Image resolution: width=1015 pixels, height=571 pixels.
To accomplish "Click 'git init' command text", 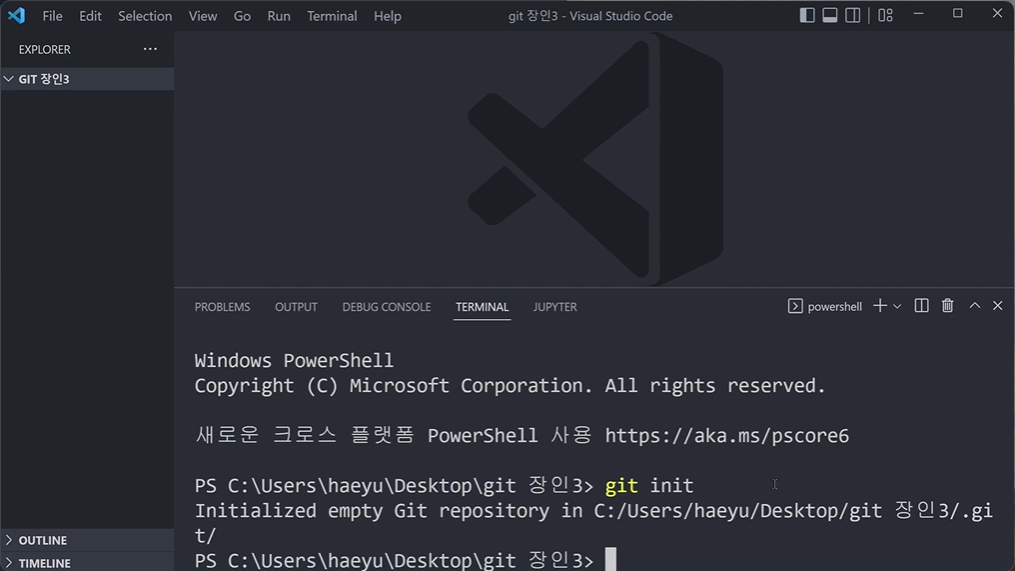I will coord(649,486).
